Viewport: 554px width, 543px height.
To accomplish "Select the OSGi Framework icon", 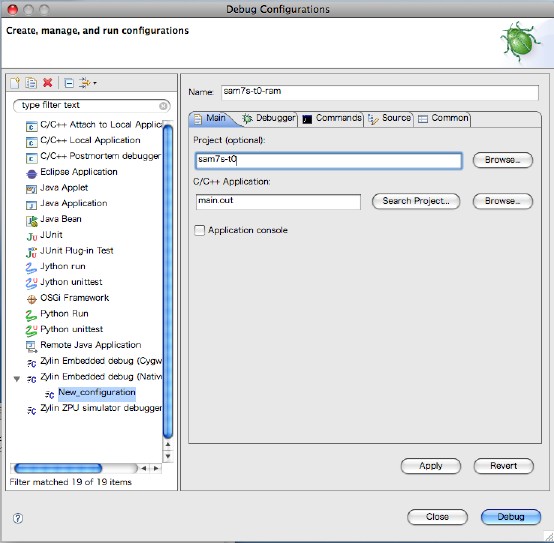I will [31, 299].
